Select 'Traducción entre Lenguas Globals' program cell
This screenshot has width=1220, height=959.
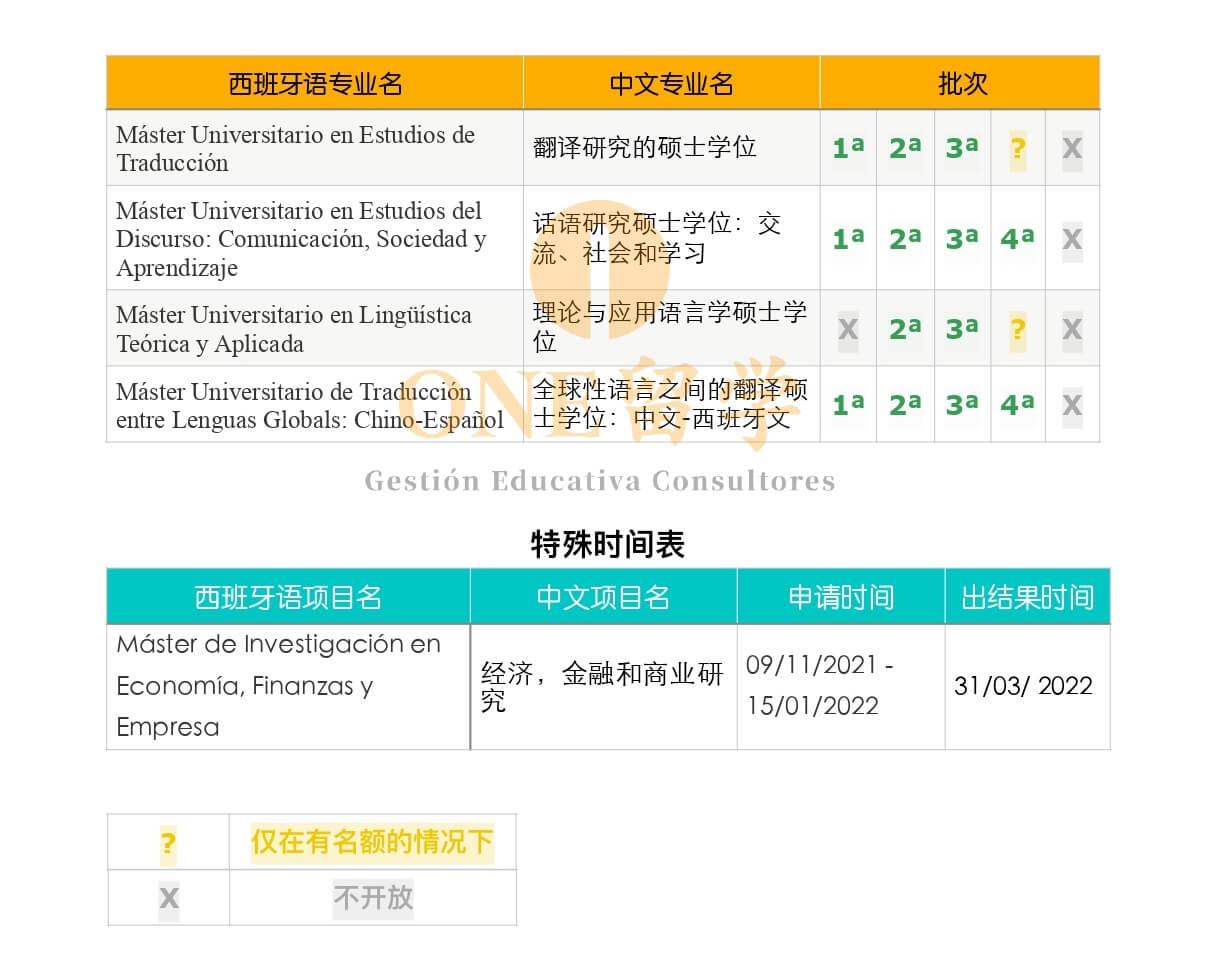point(315,405)
